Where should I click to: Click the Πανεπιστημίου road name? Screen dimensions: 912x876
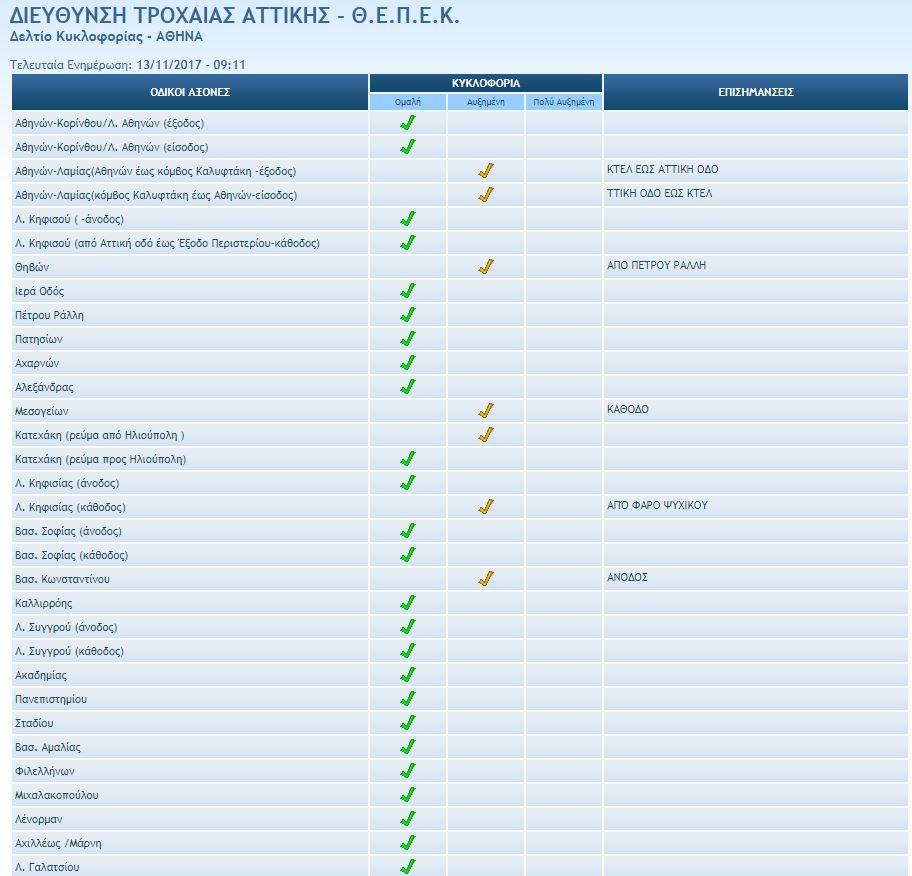pyautogui.click(x=51, y=699)
